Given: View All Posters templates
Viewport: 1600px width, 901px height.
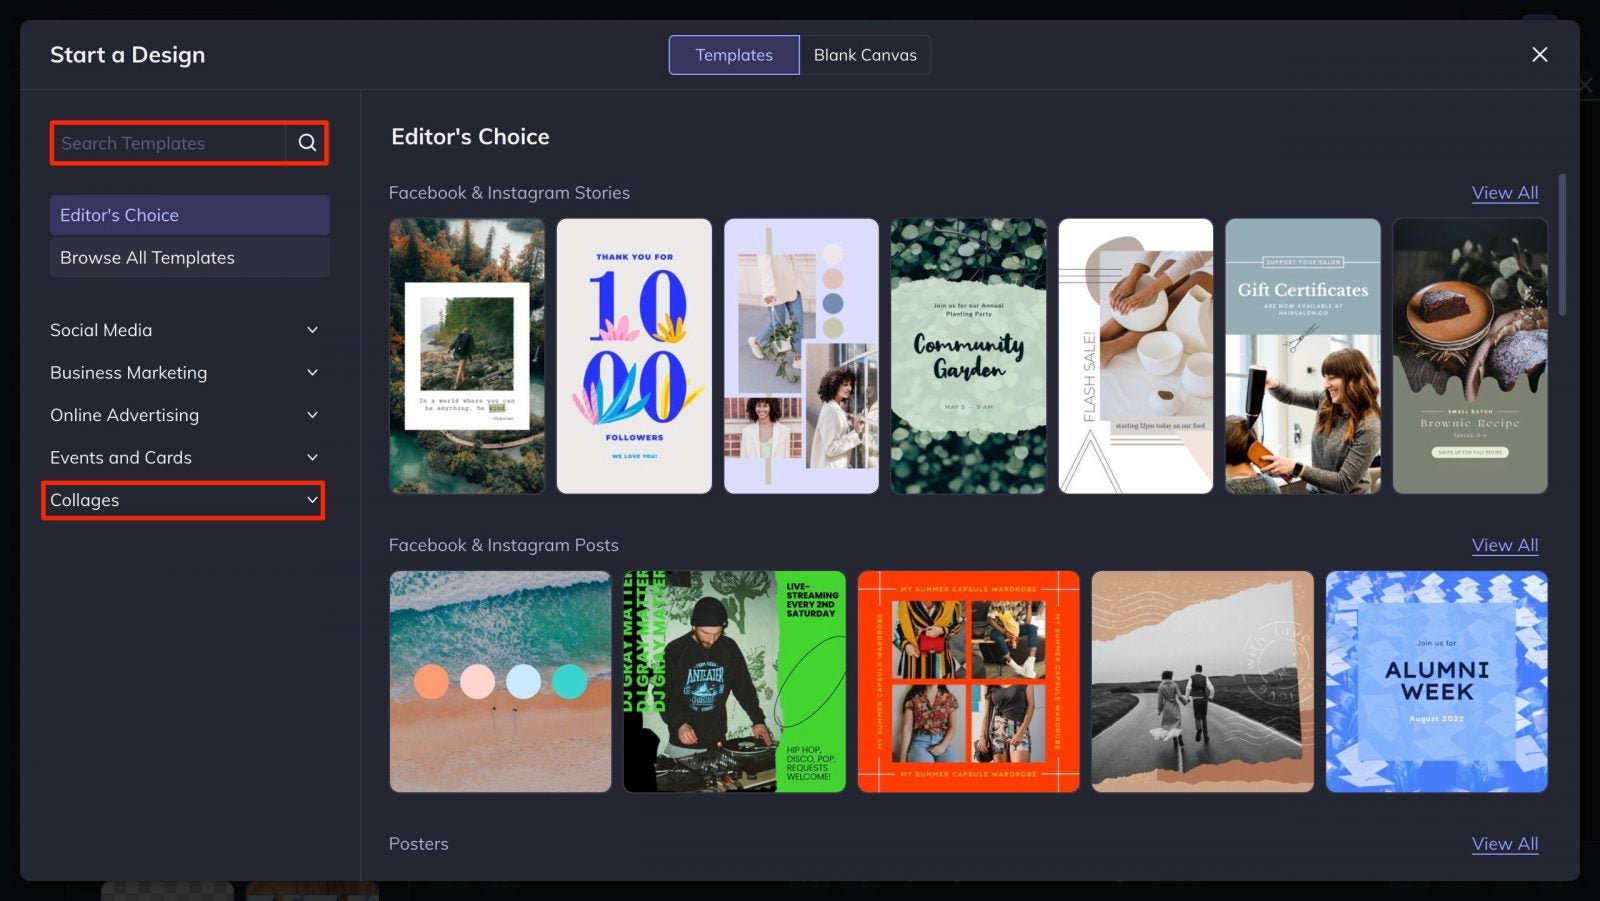Looking at the screenshot, I should (1505, 843).
